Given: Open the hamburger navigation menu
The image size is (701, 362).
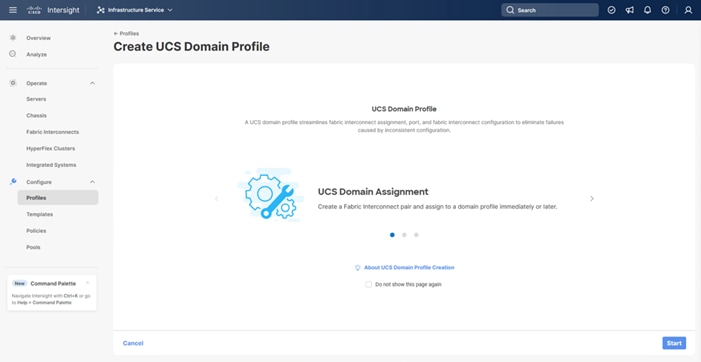Looking at the screenshot, I should tap(13, 10).
